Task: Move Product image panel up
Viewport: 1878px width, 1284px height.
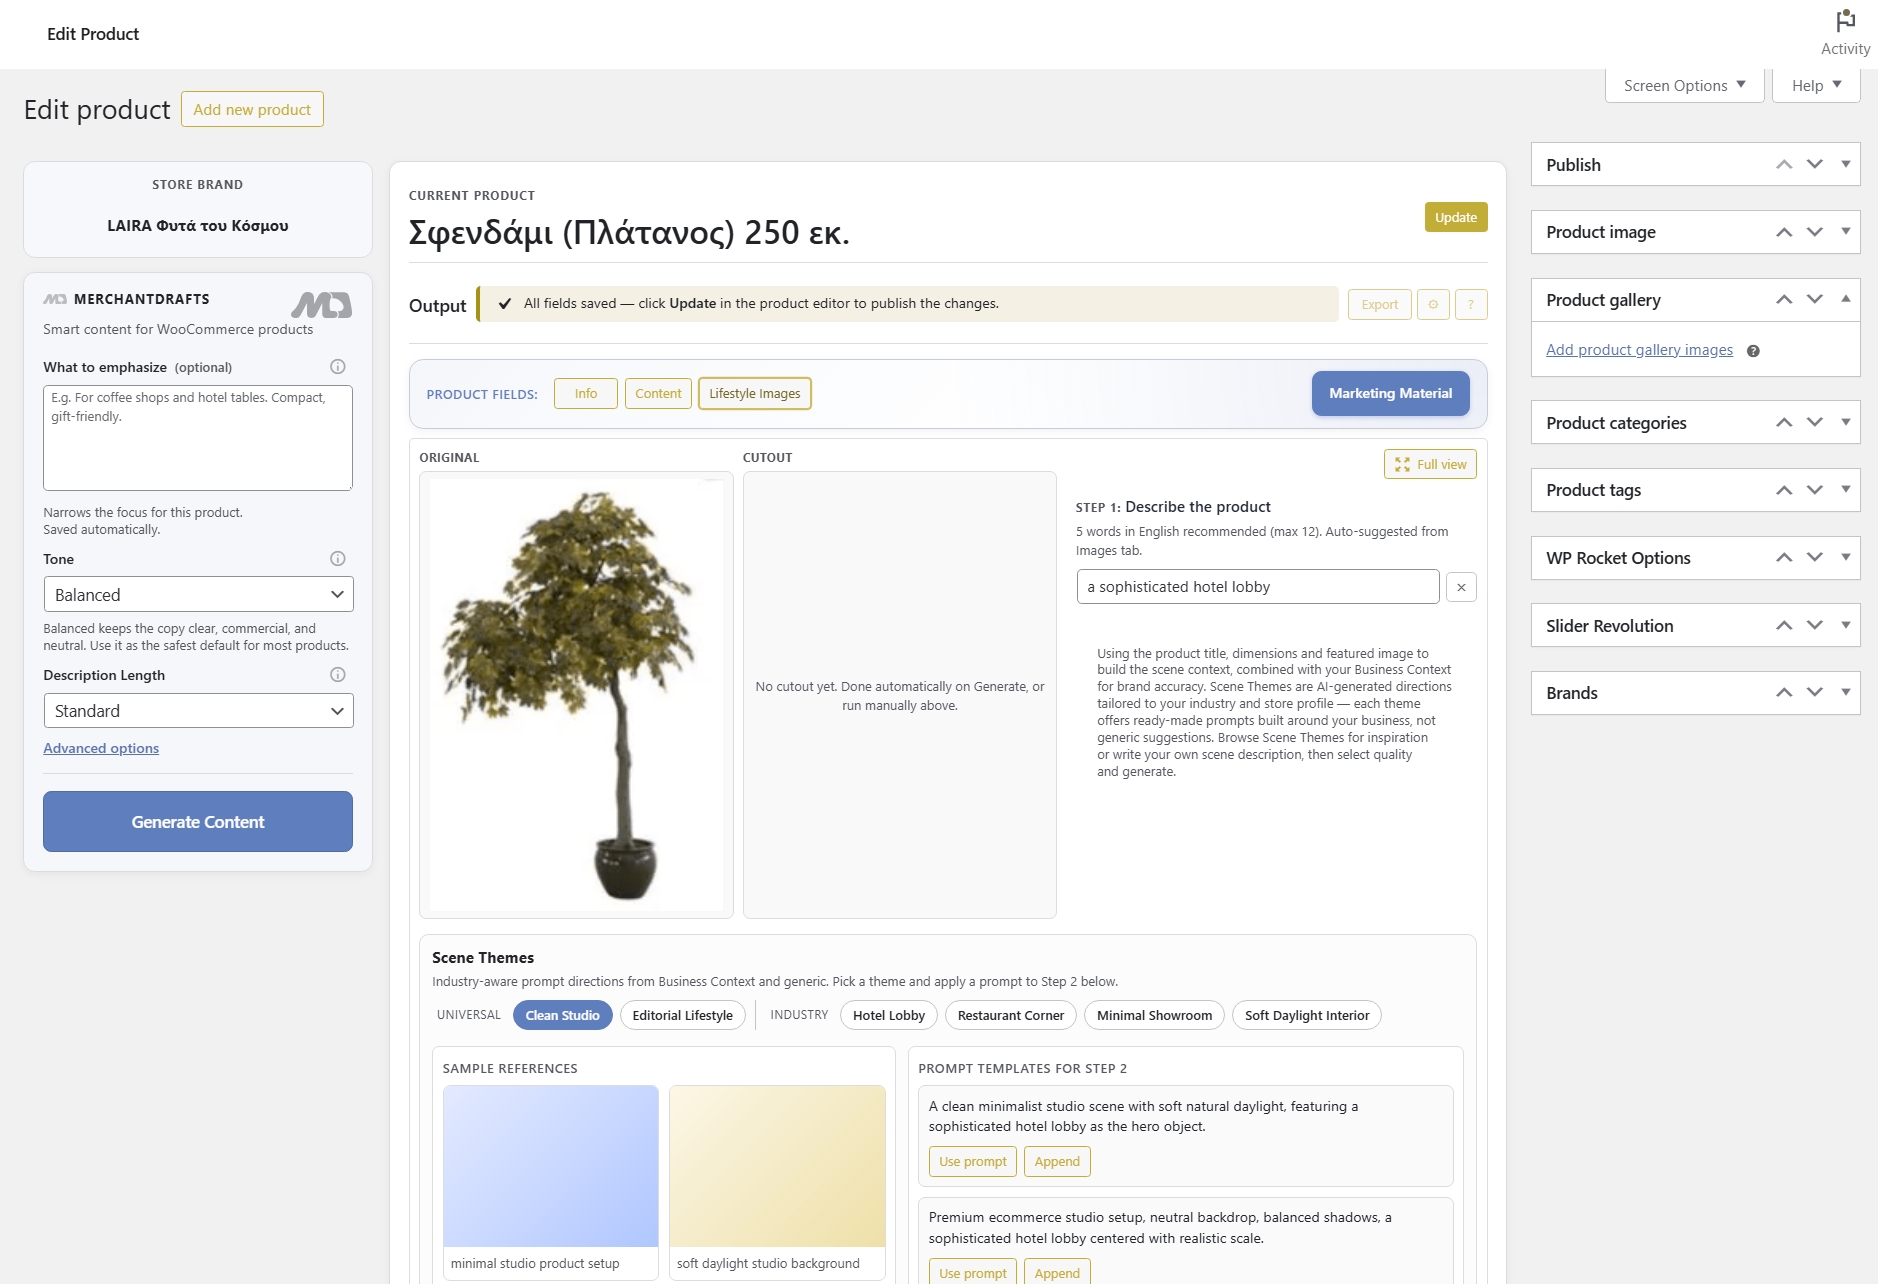Action: [x=1784, y=232]
